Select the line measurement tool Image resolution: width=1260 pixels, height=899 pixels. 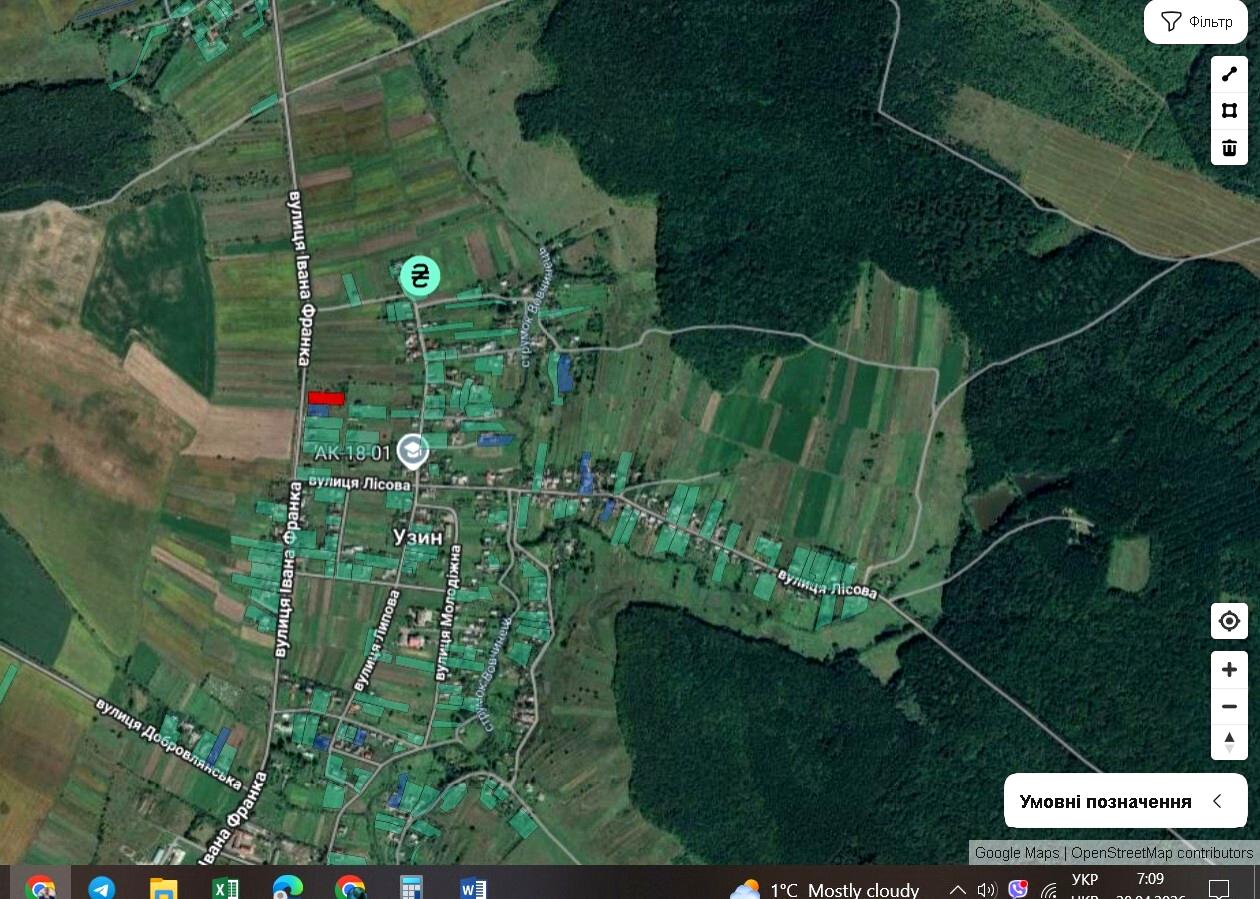(1229, 75)
